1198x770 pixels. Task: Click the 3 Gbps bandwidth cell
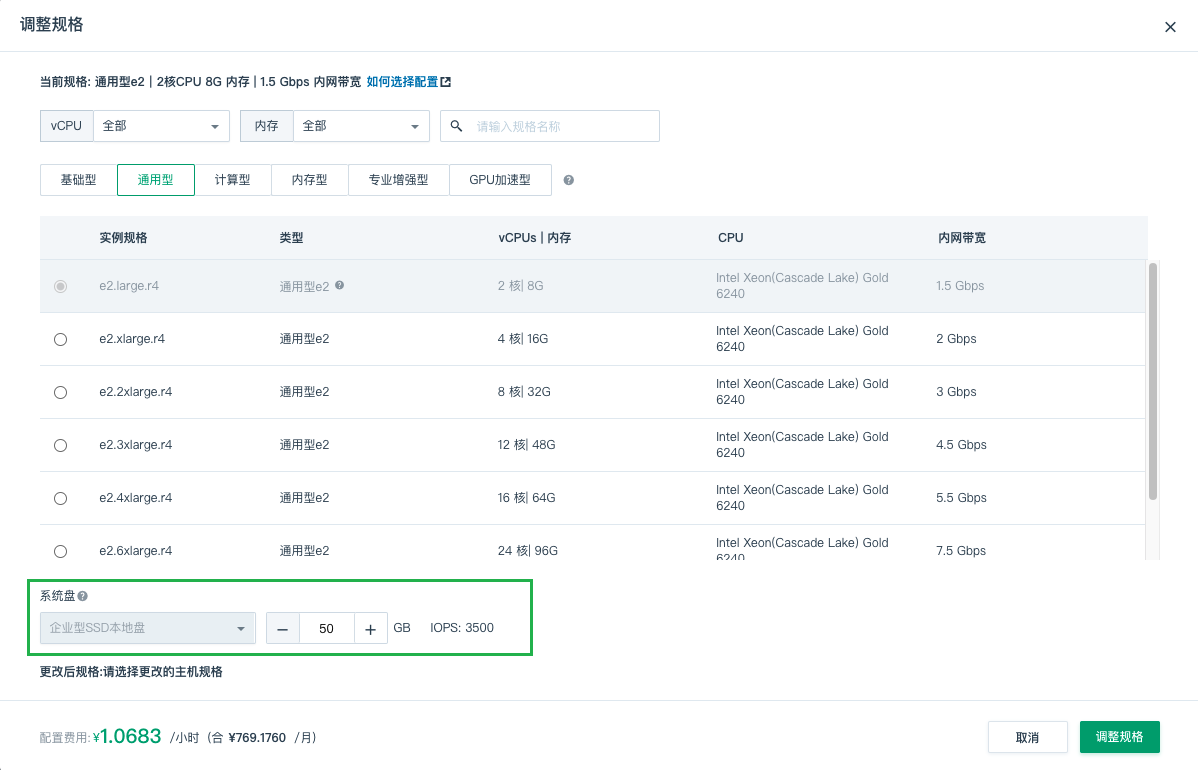coord(957,392)
